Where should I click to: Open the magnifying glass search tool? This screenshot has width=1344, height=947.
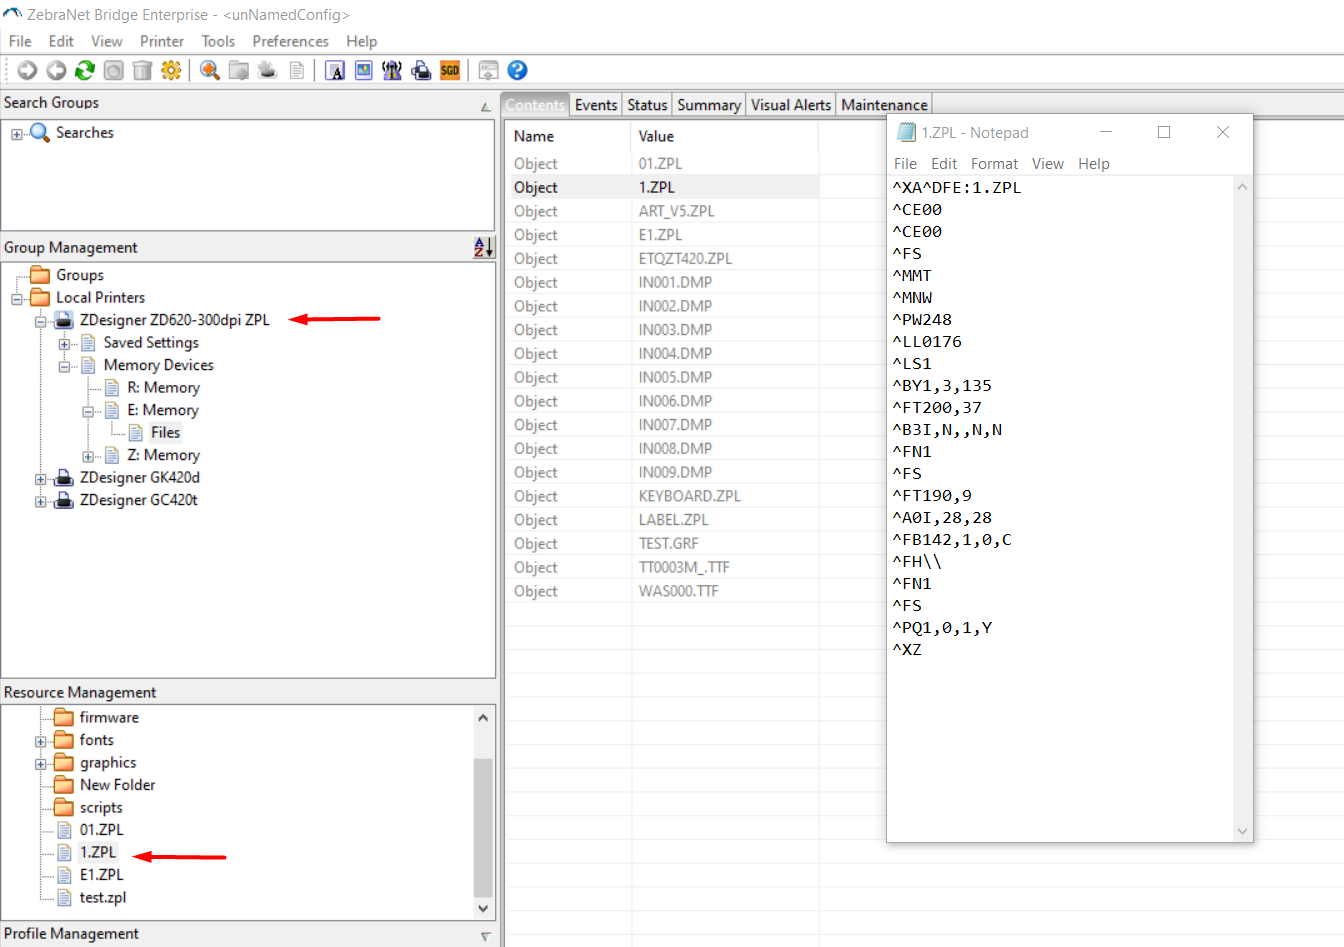pyautogui.click(x=209, y=70)
